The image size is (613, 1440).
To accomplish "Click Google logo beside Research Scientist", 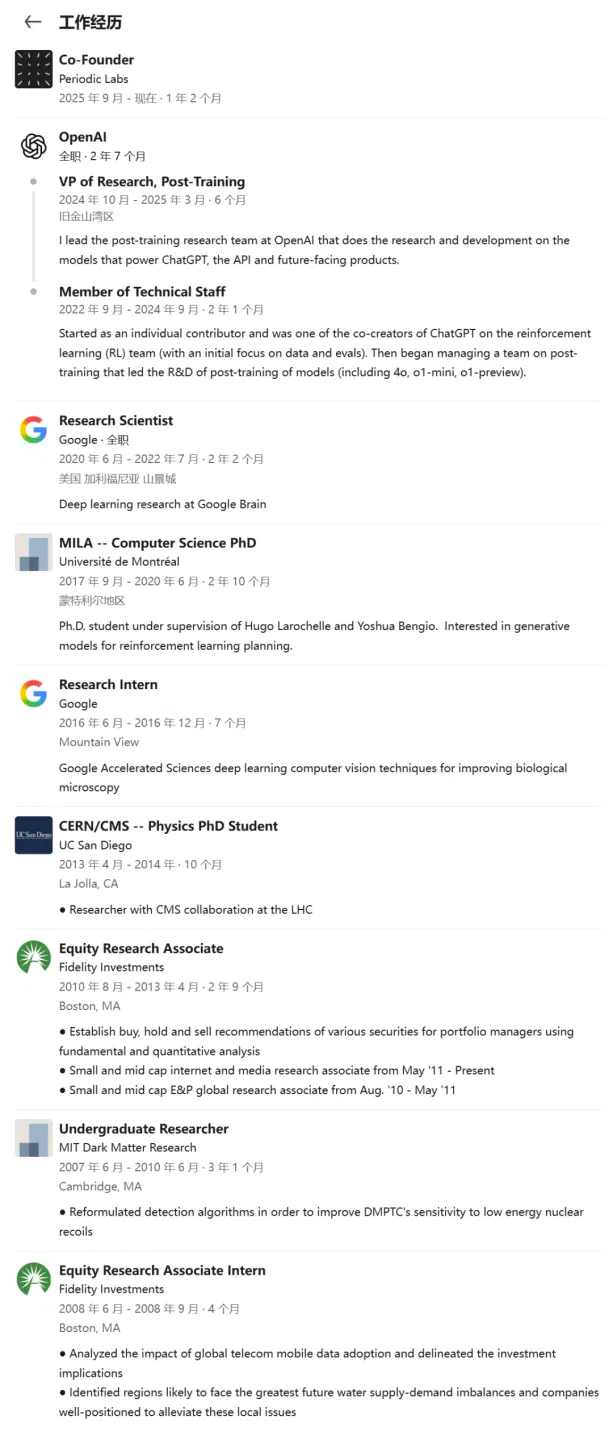I will pyautogui.click(x=34, y=430).
